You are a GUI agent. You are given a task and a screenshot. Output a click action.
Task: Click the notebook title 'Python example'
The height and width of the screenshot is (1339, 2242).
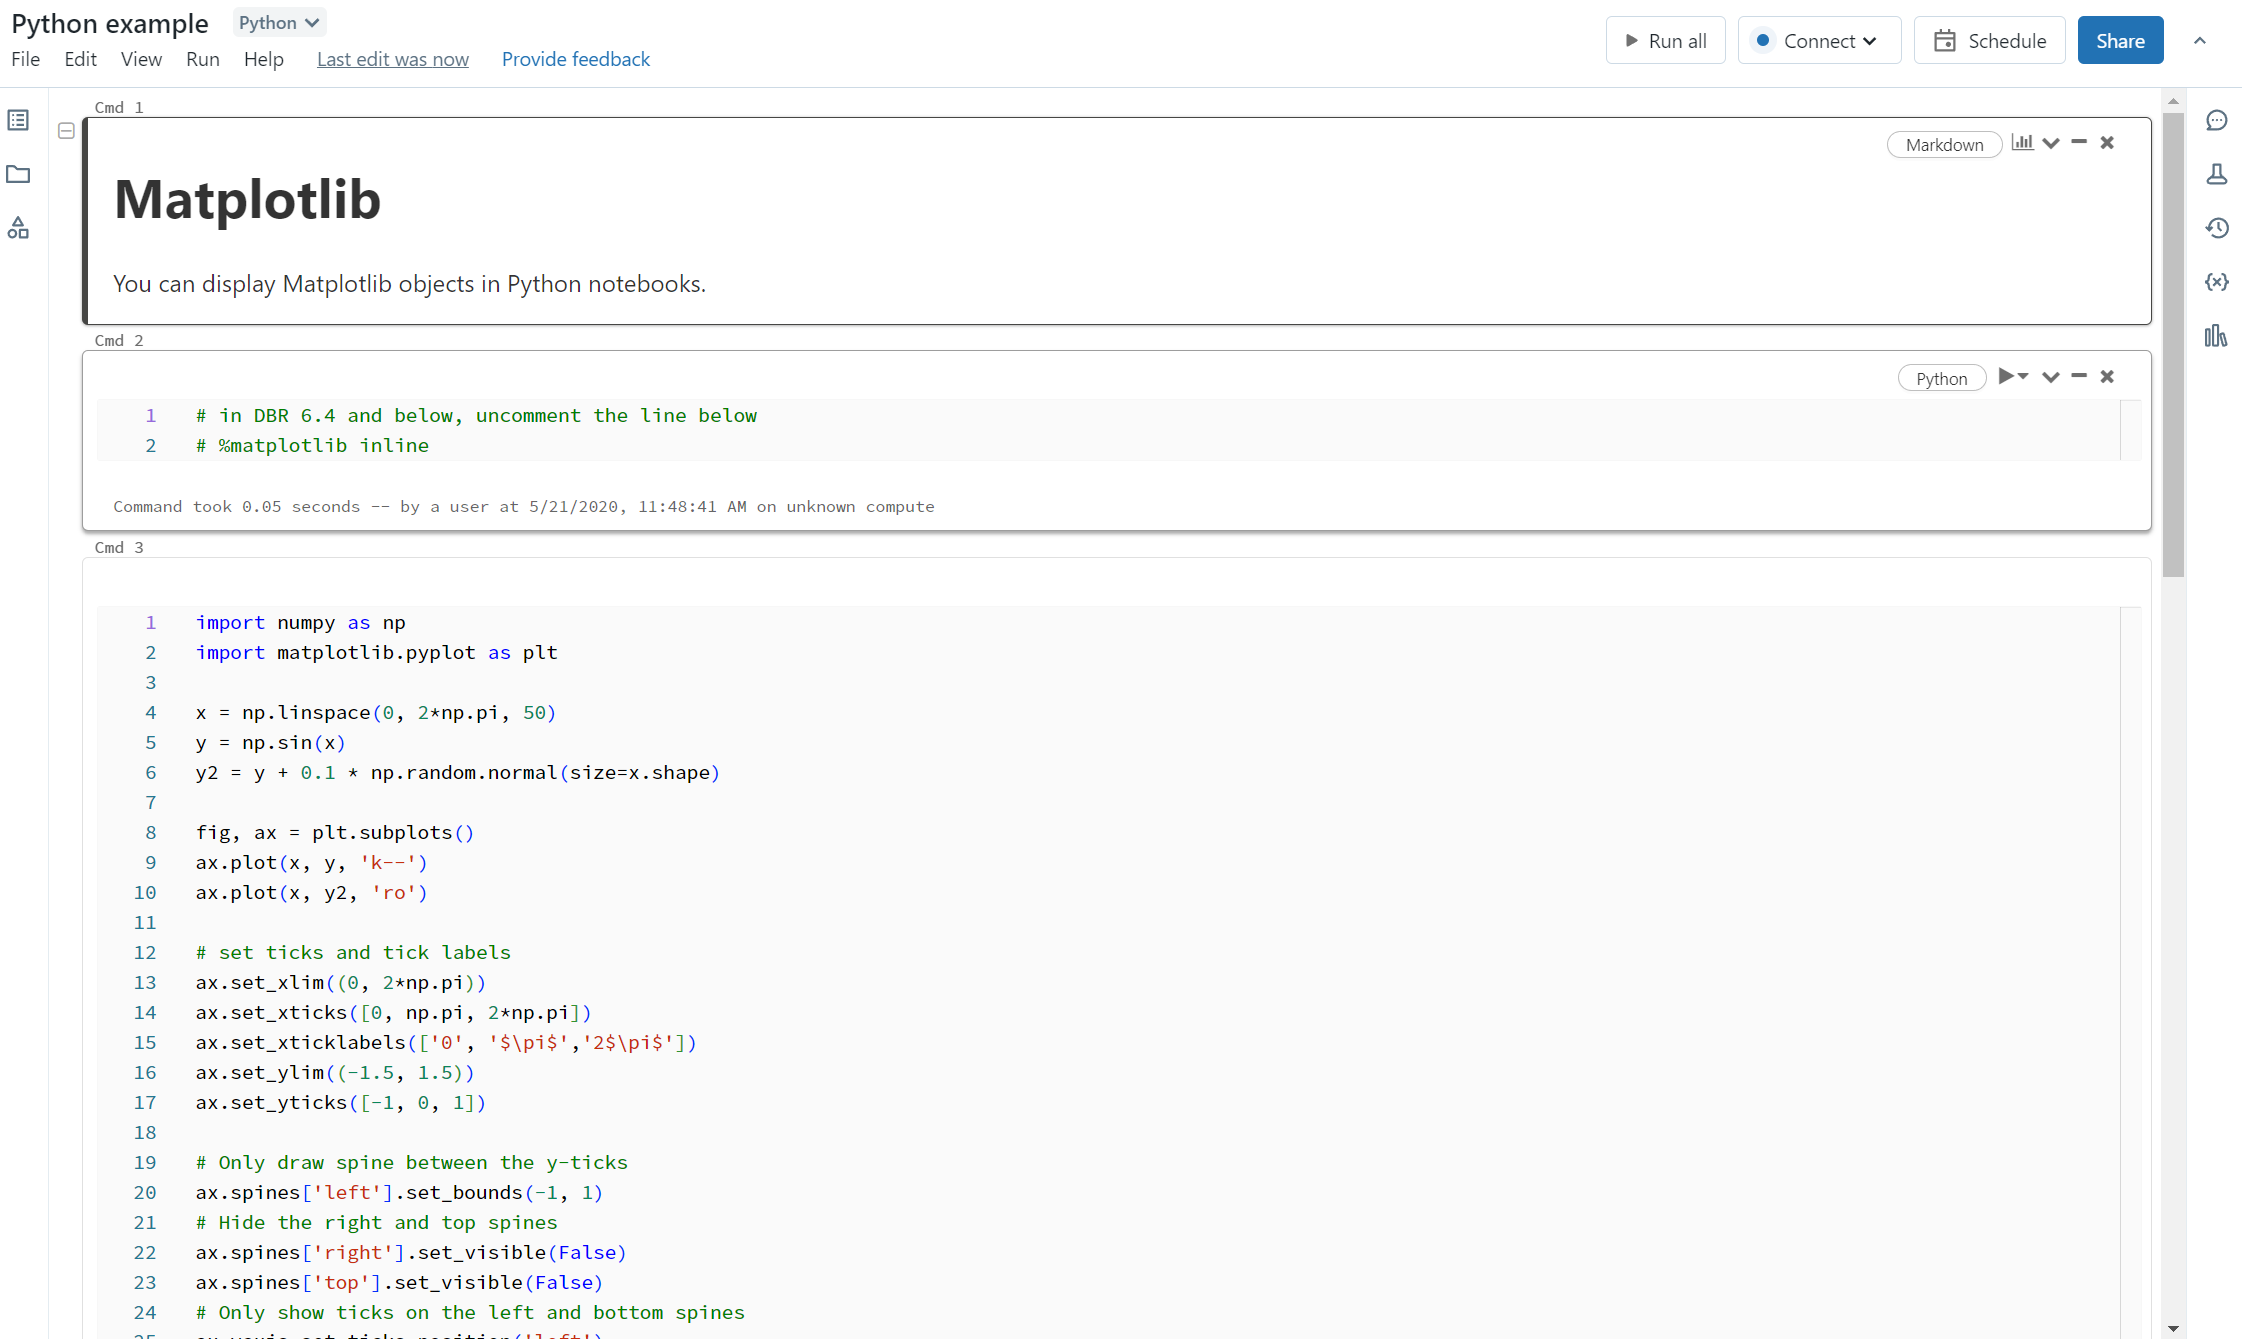tap(110, 23)
